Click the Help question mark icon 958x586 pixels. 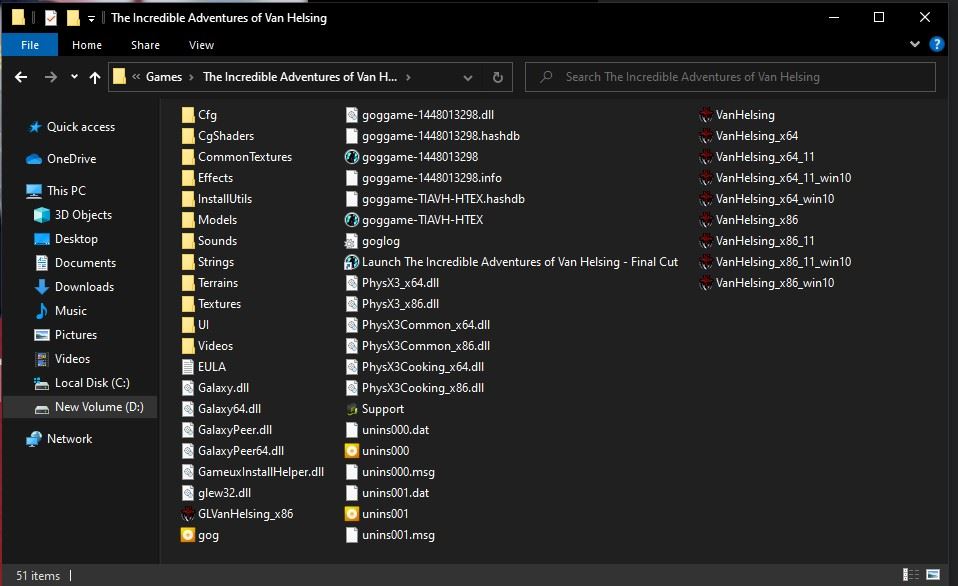[x=937, y=45]
